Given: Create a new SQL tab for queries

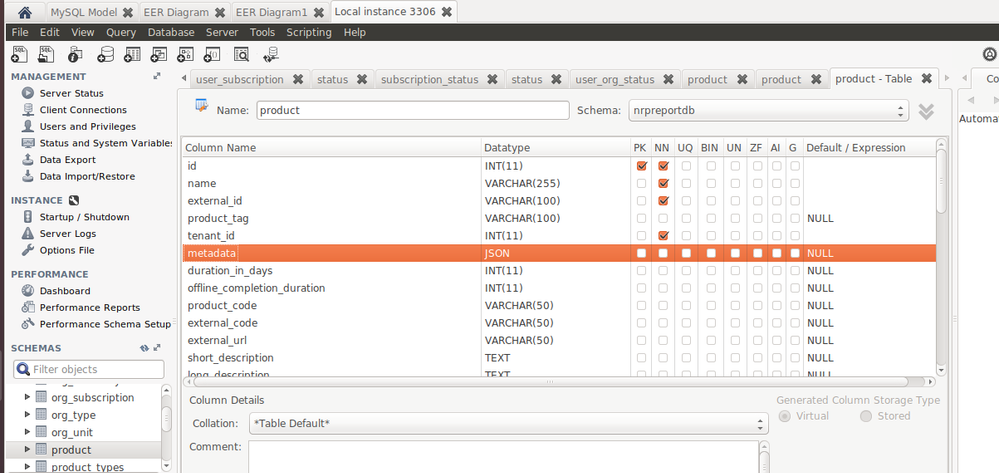Looking at the screenshot, I should click(x=19, y=55).
